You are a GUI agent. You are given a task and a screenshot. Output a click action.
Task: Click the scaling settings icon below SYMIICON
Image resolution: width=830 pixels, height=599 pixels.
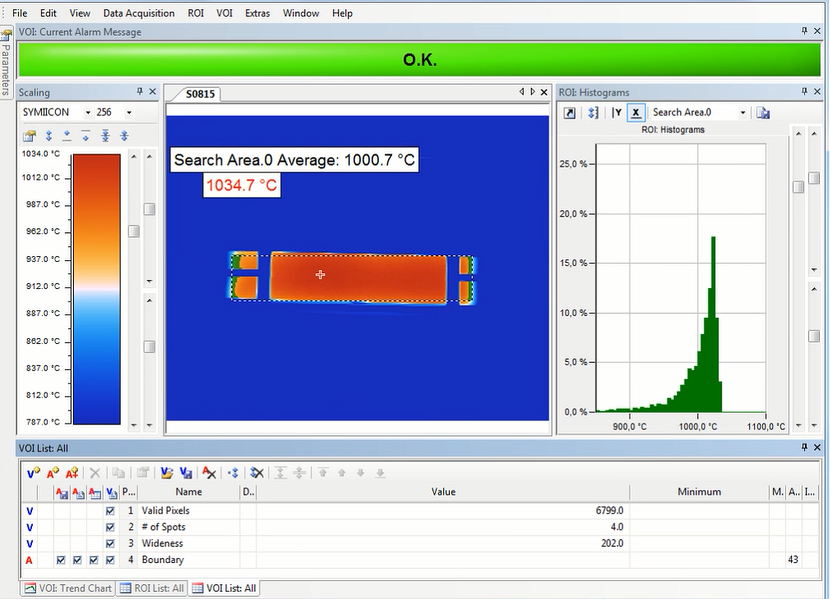(30, 136)
